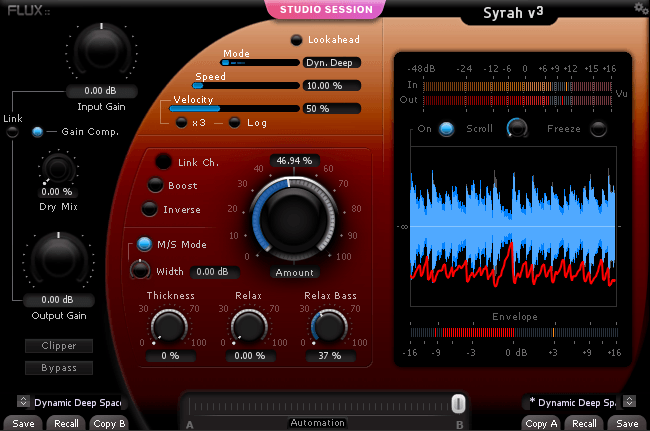Viewport: 650px width, 431px height.
Task: Save preset slot B
Action: pyautogui.click(x=627, y=424)
